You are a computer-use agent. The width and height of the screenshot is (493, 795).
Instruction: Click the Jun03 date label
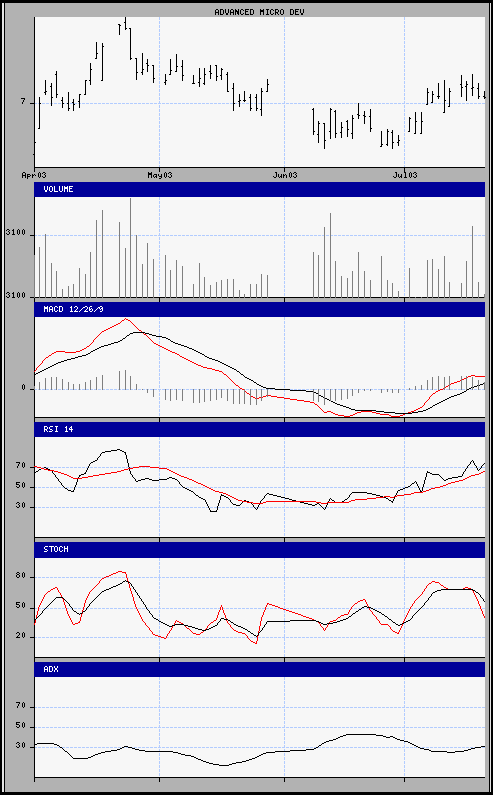[284, 175]
